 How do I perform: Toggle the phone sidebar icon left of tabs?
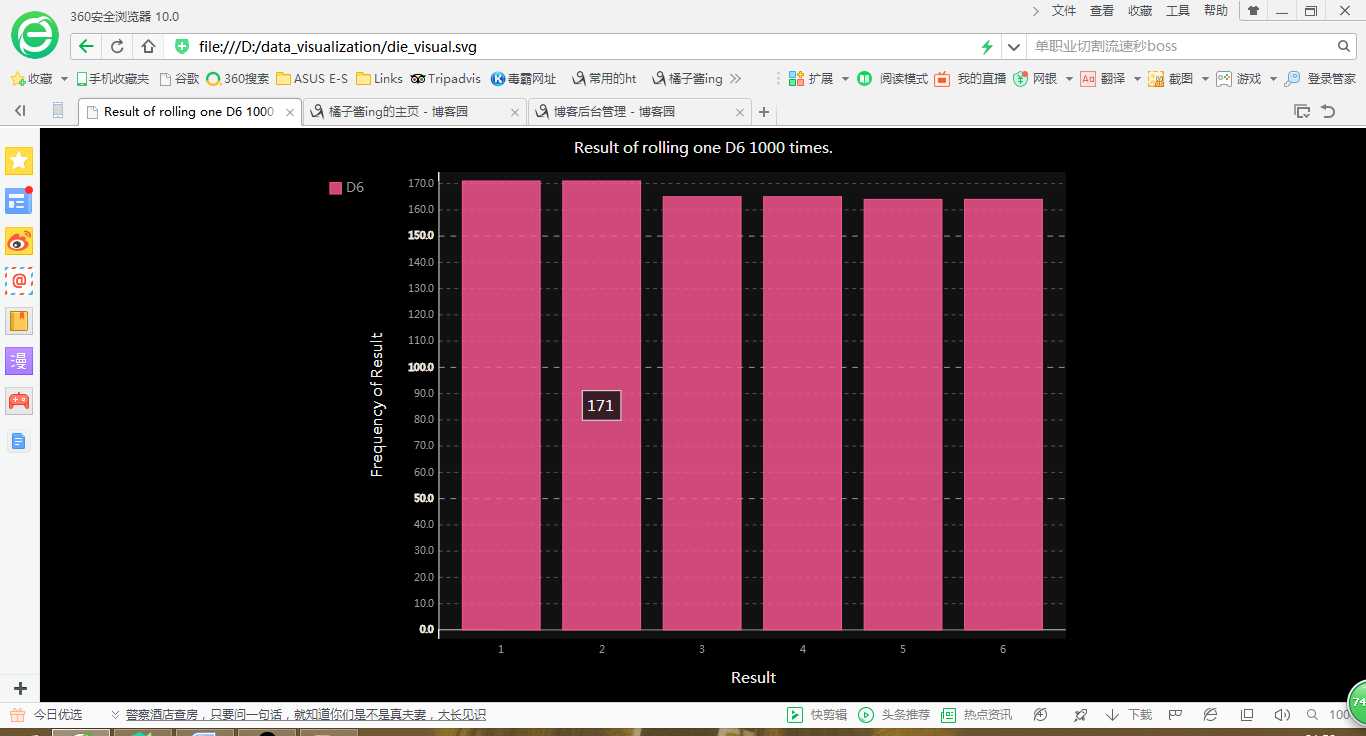(58, 111)
